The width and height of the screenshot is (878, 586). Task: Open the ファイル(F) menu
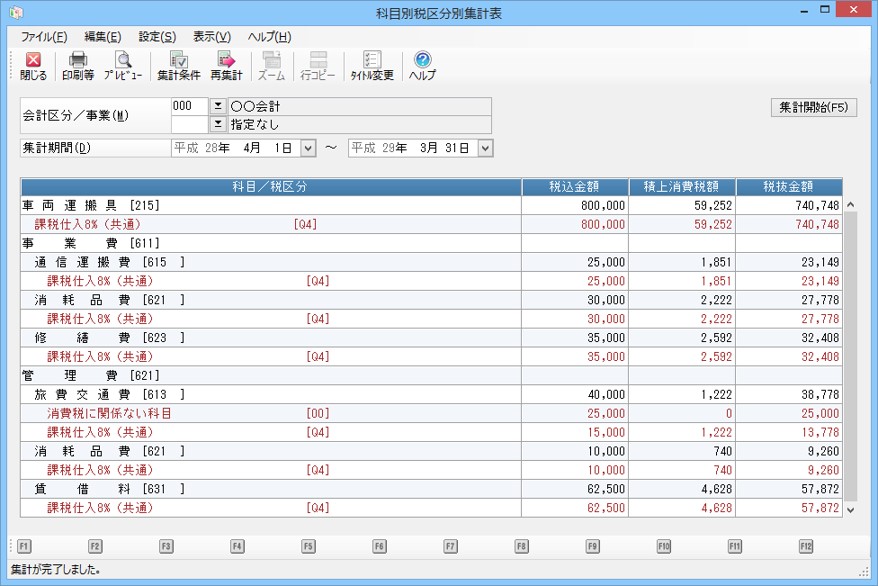(x=43, y=37)
